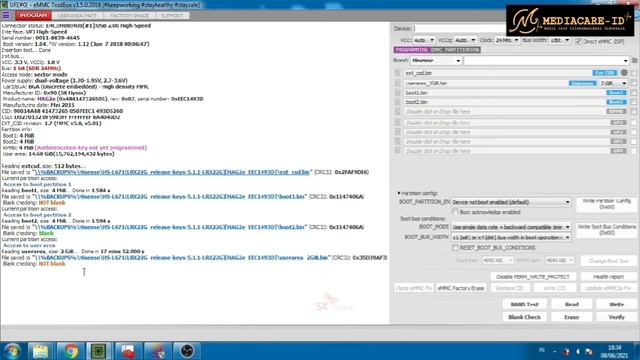This screenshot has width=640, height=360.
Task: Open the Clock 24 MHz dropdown
Action: coord(507,40)
